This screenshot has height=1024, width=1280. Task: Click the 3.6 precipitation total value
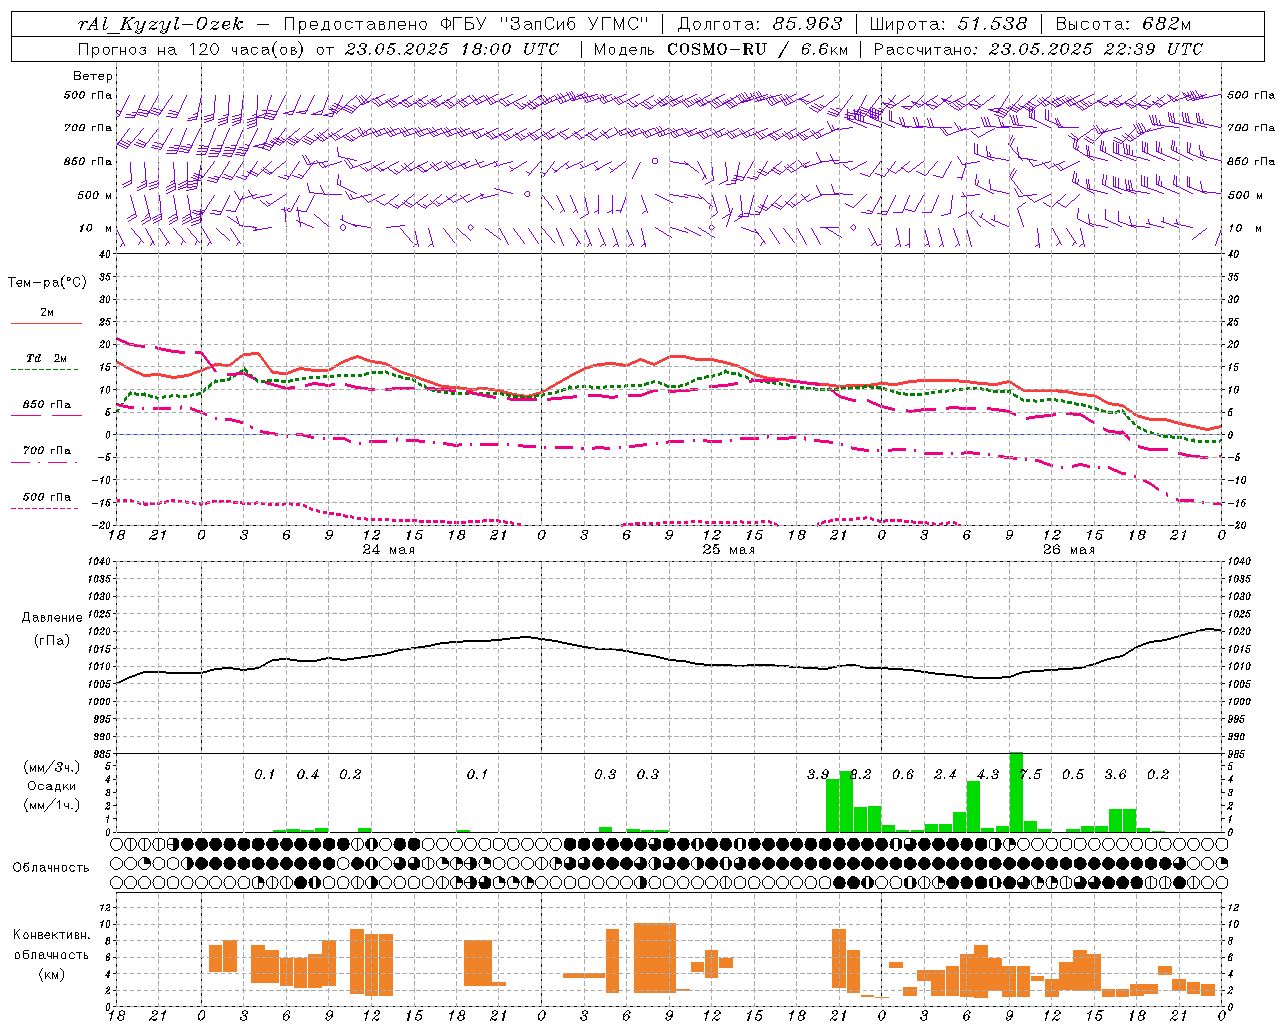pyautogui.click(x=1115, y=775)
